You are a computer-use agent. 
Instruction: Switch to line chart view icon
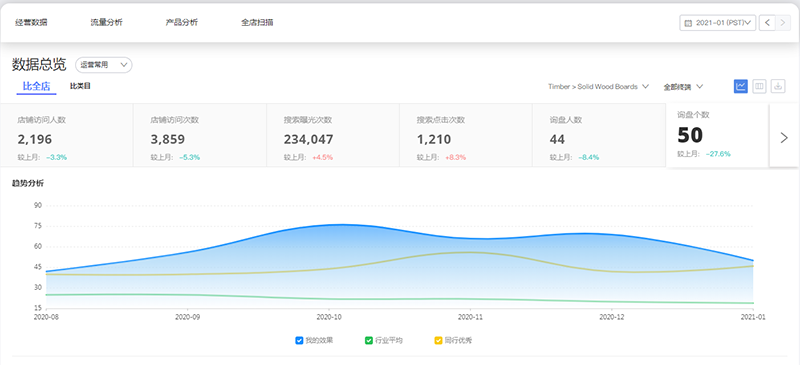(741, 86)
